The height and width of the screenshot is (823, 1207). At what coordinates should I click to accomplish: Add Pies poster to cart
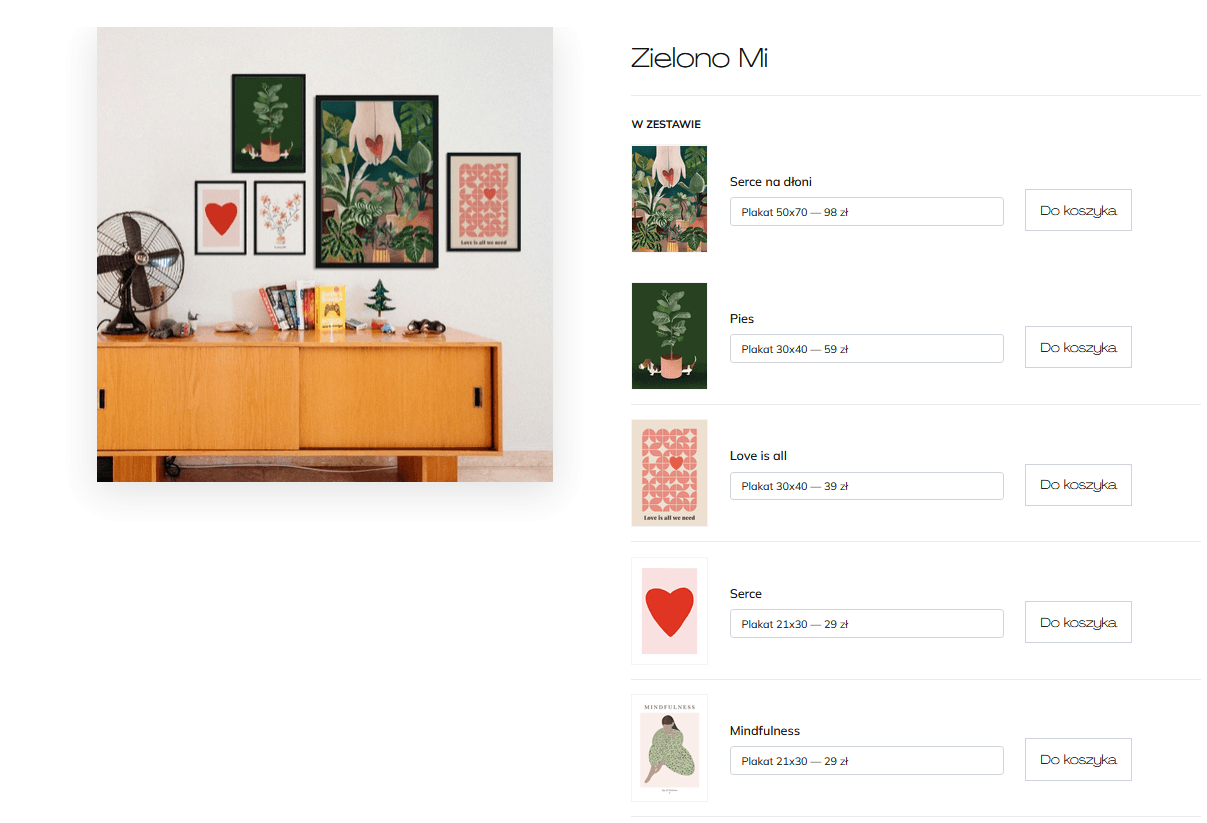click(x=1078, y=347)
